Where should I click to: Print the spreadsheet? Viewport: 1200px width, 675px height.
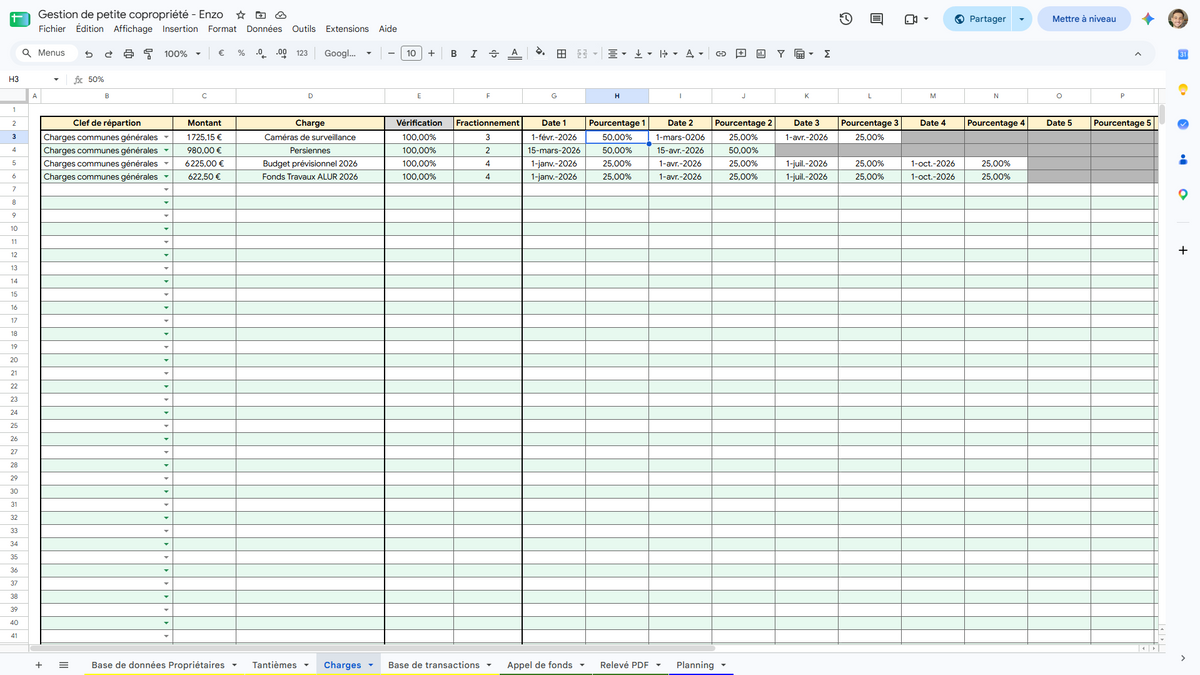point(128,53)
